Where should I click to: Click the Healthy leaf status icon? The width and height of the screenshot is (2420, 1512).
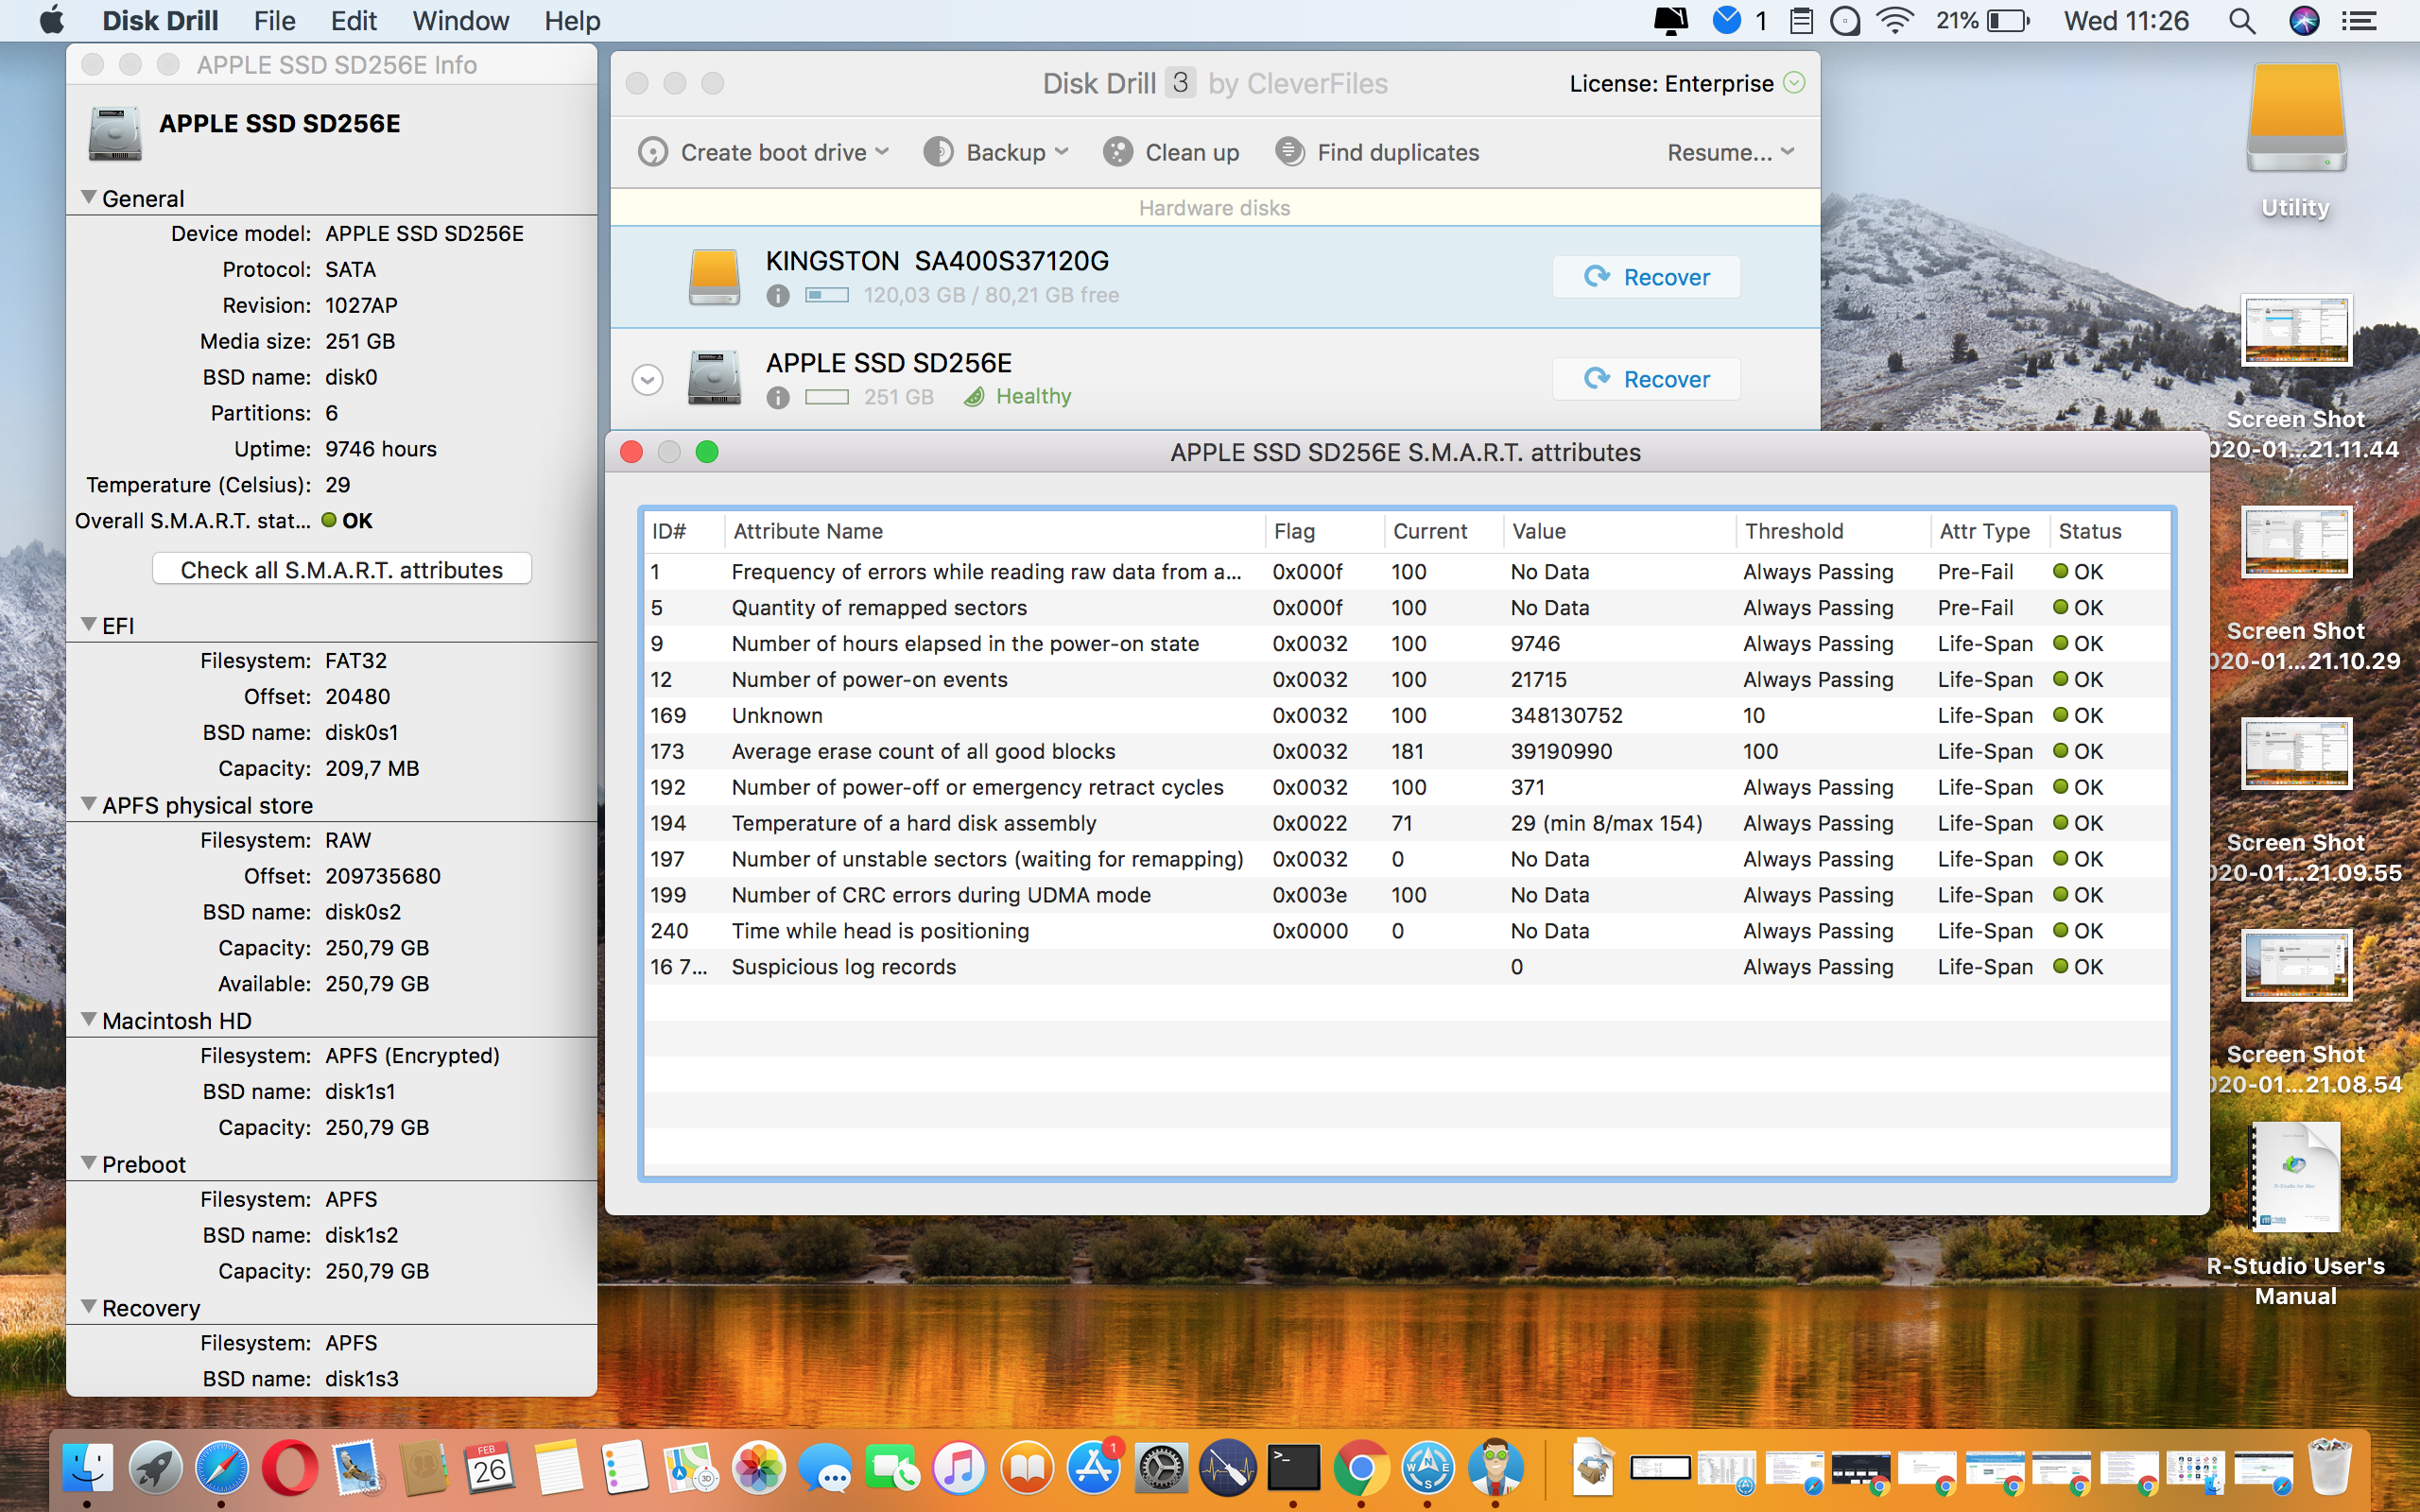pyautogui.click(x=974, y=397)
